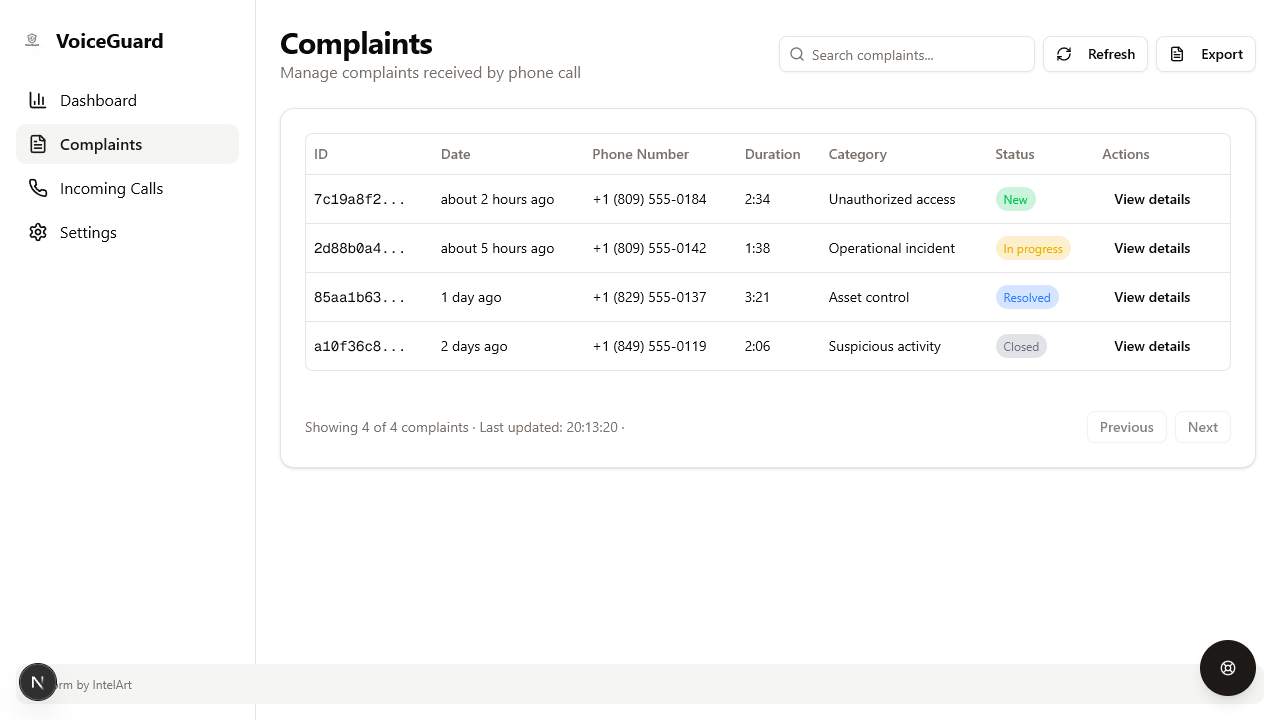
Task: Click the Operational incident category cell
Action: tap(892, 248)
